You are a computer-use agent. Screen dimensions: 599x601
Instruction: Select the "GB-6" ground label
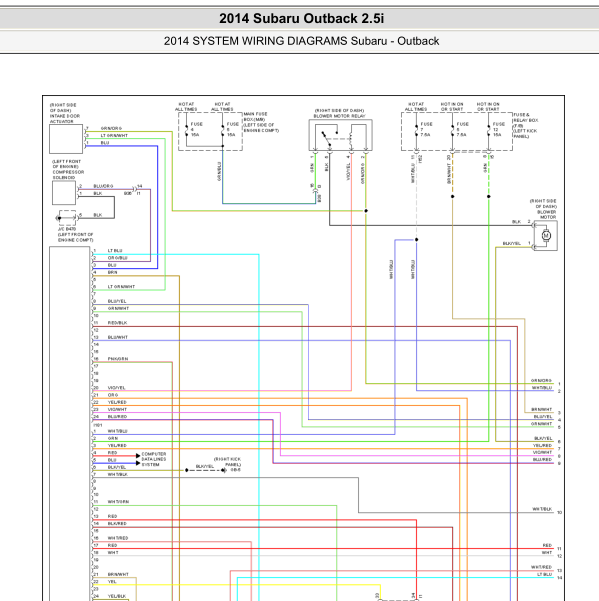point(236,470)
